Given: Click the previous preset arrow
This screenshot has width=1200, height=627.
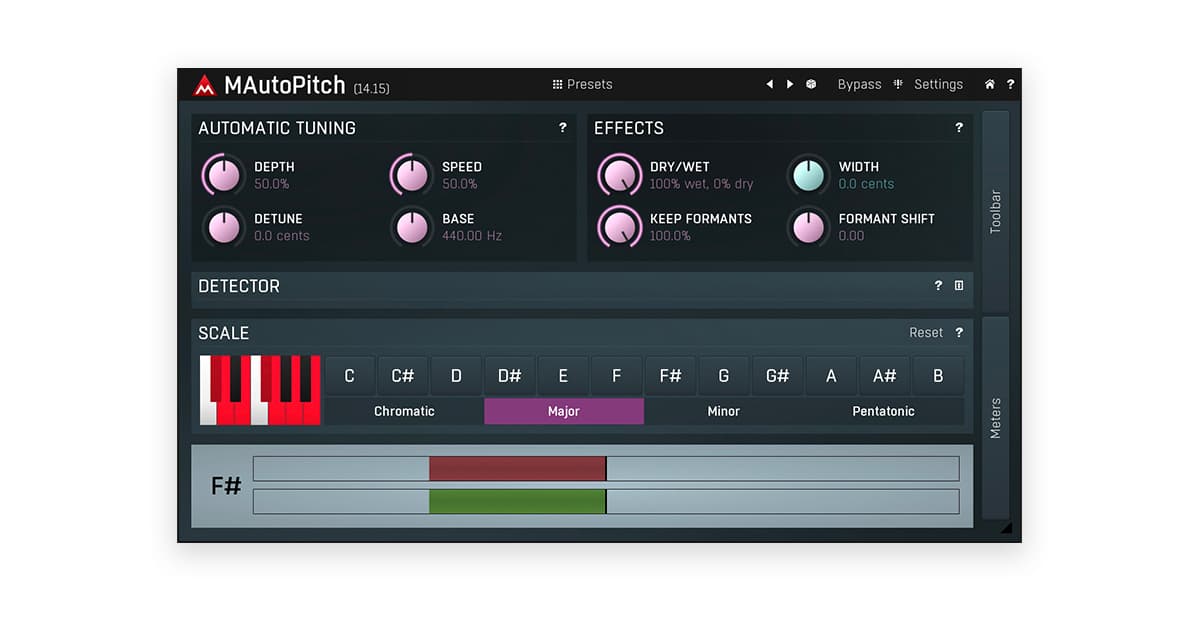Looking at the screenshot, I should tap(769, 84).
